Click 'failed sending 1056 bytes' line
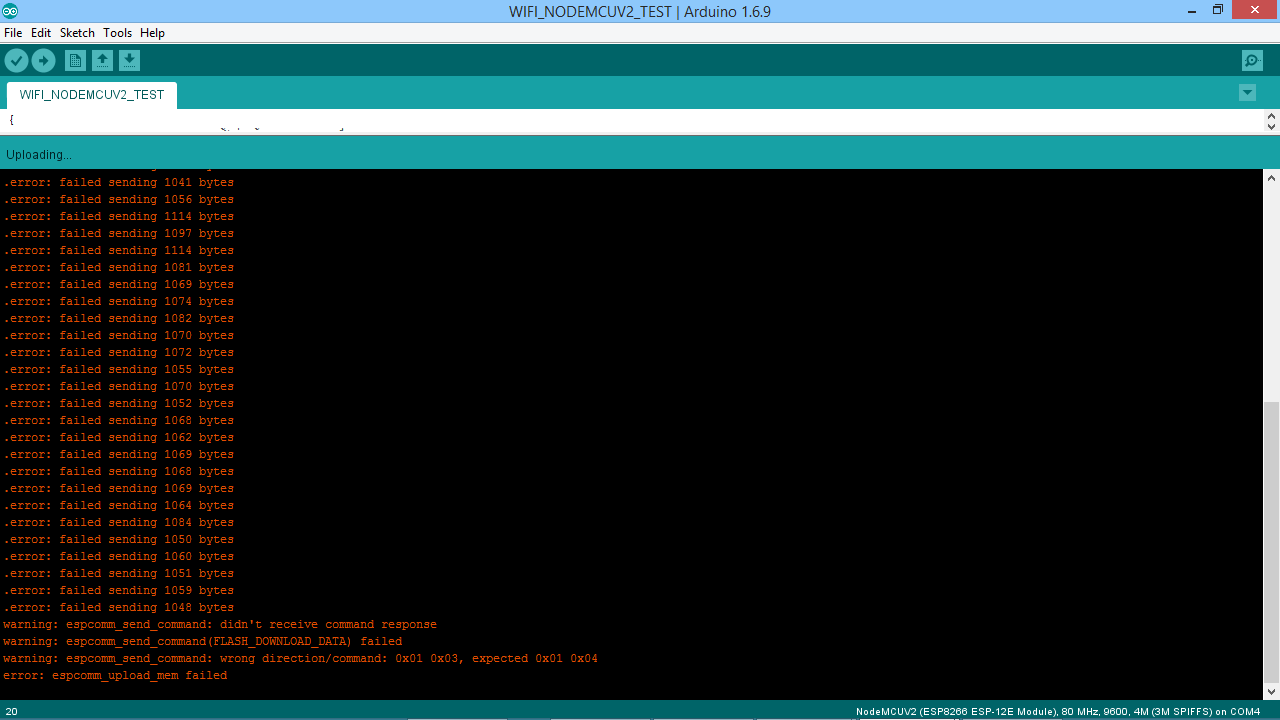 (118, 200)
